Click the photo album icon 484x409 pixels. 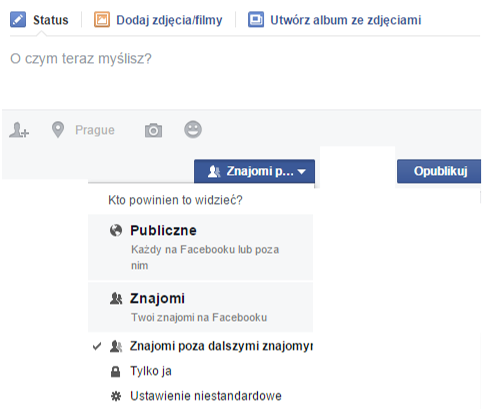256,20
